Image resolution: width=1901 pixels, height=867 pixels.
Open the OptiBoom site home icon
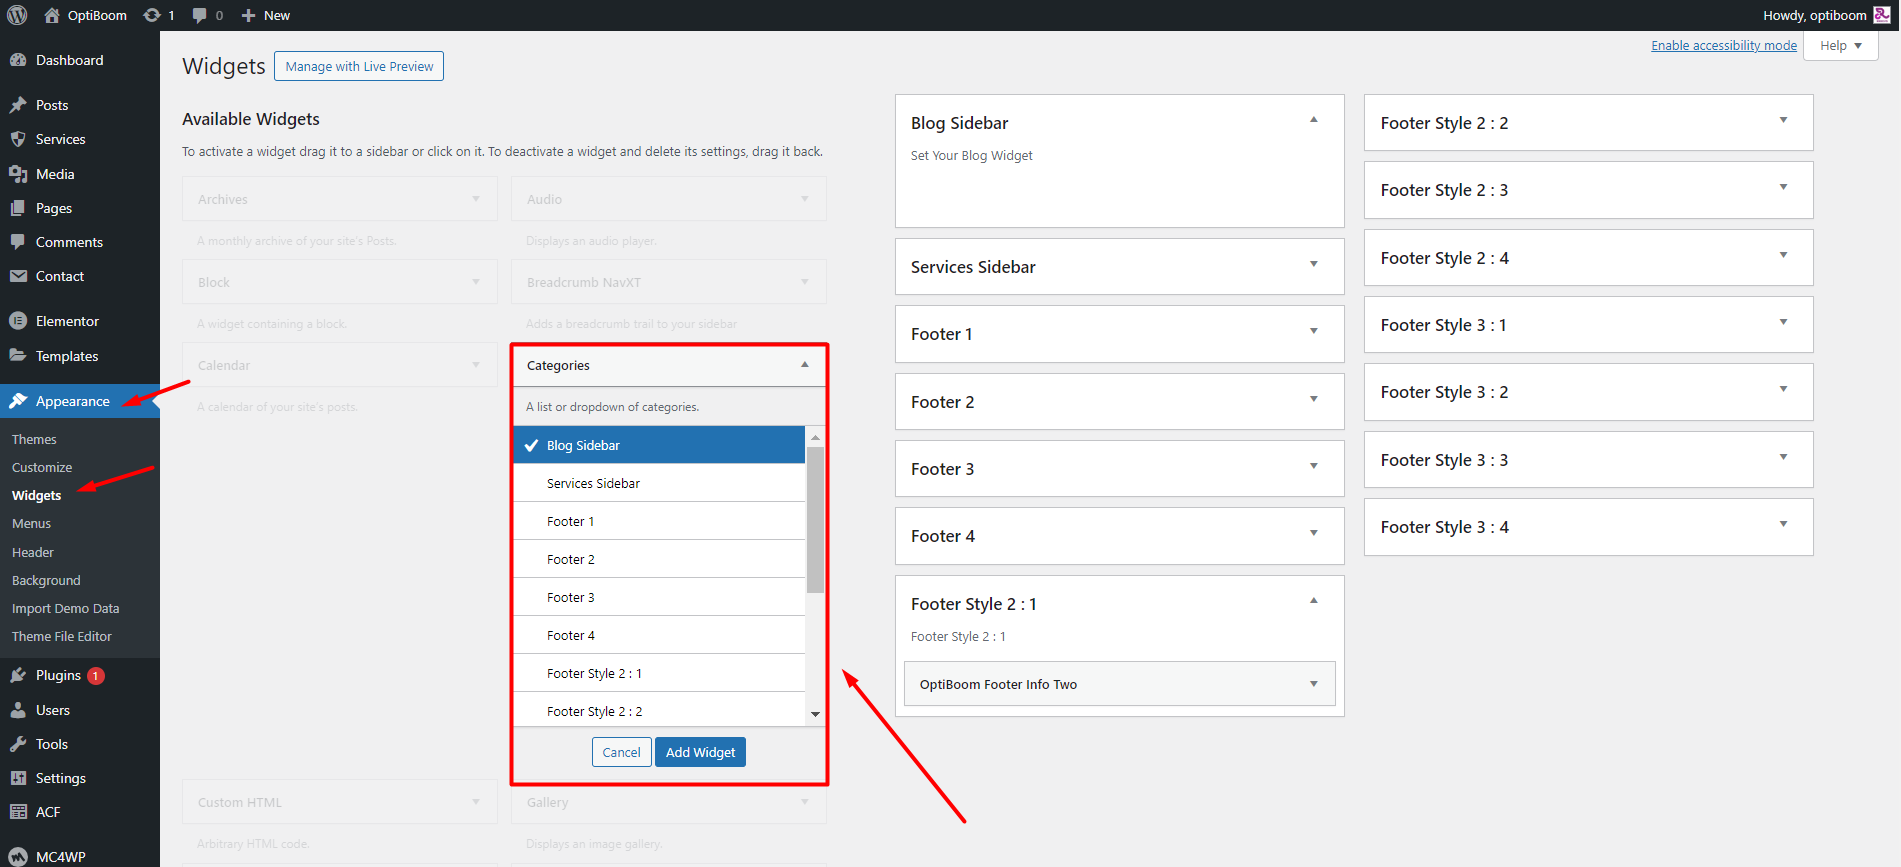click(x=52, y=15)
